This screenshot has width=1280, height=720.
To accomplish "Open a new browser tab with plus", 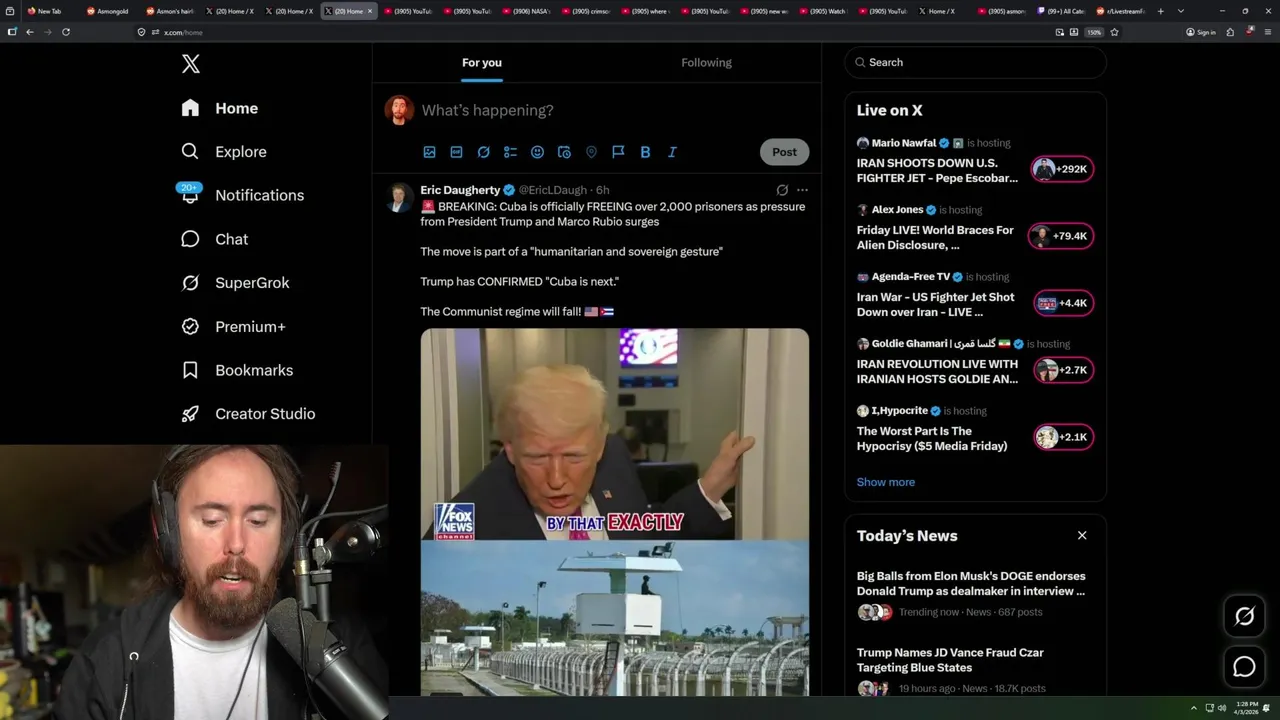I will pyautogui.click(x=1160, y=11).
